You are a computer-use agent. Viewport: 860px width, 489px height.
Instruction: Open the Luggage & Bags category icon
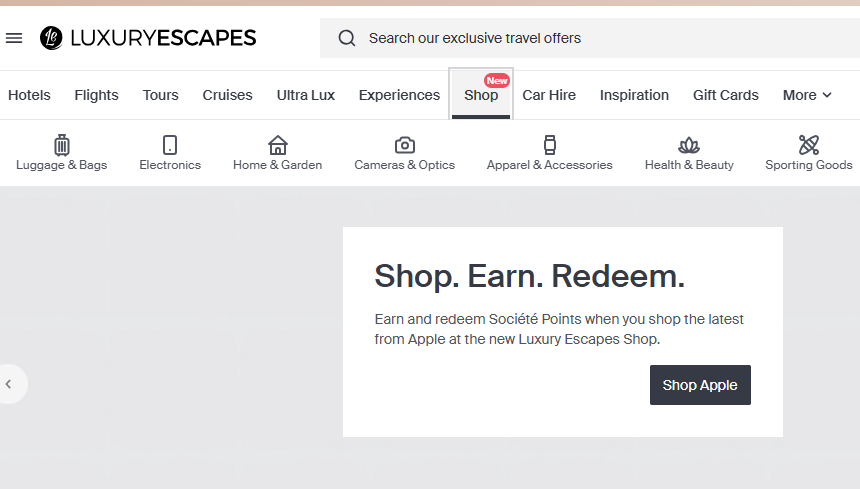(x=62, y=145)
